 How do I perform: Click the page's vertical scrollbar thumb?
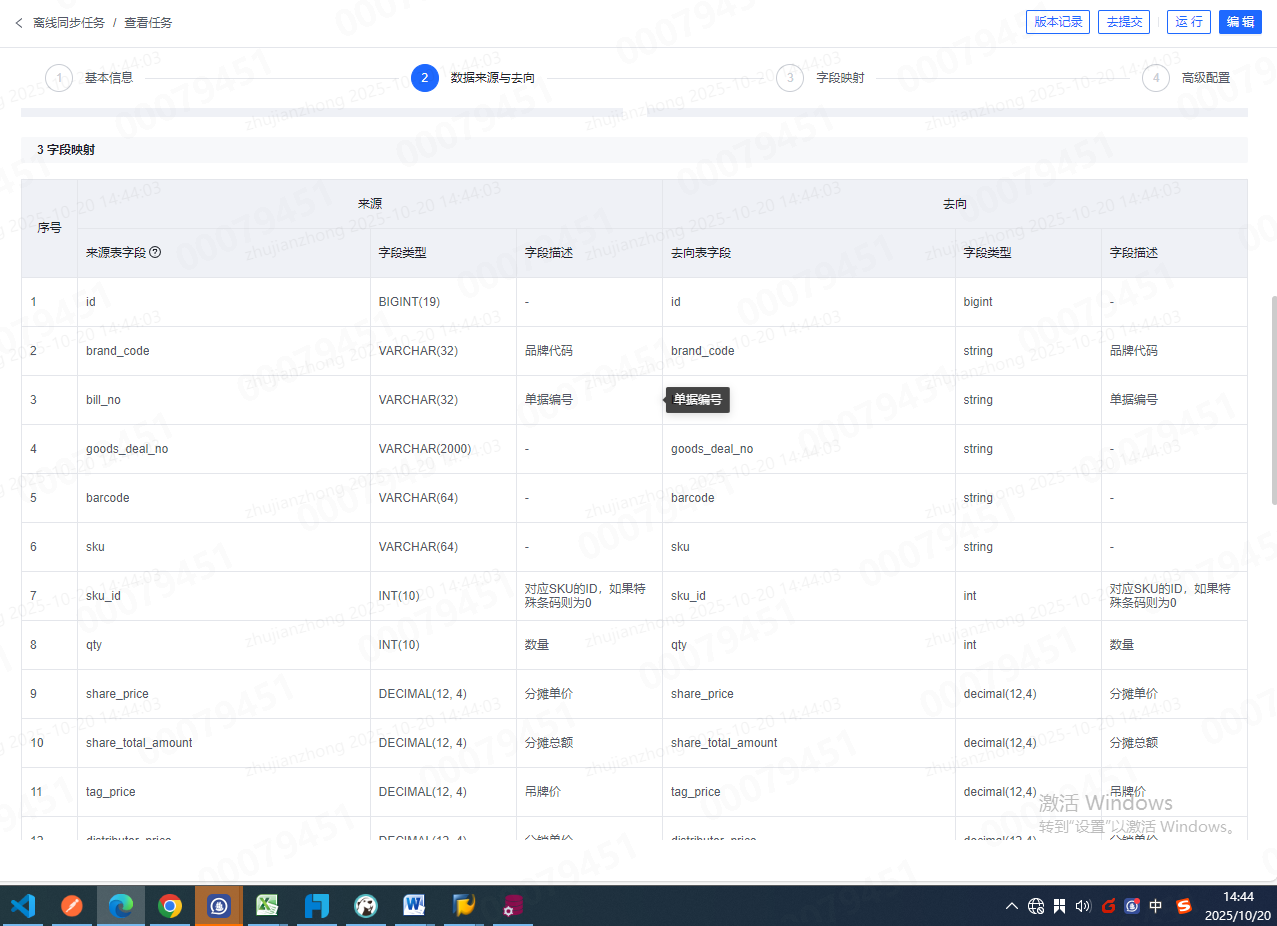tap(1272, 400)
